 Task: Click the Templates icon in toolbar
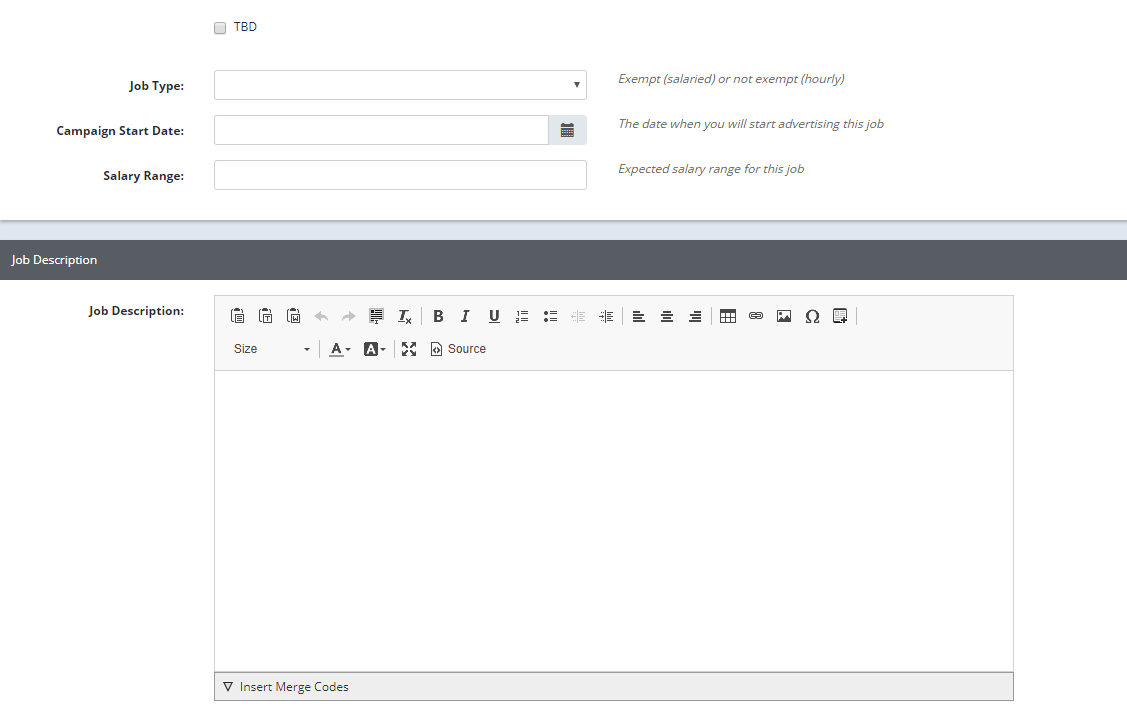point(840,316)
